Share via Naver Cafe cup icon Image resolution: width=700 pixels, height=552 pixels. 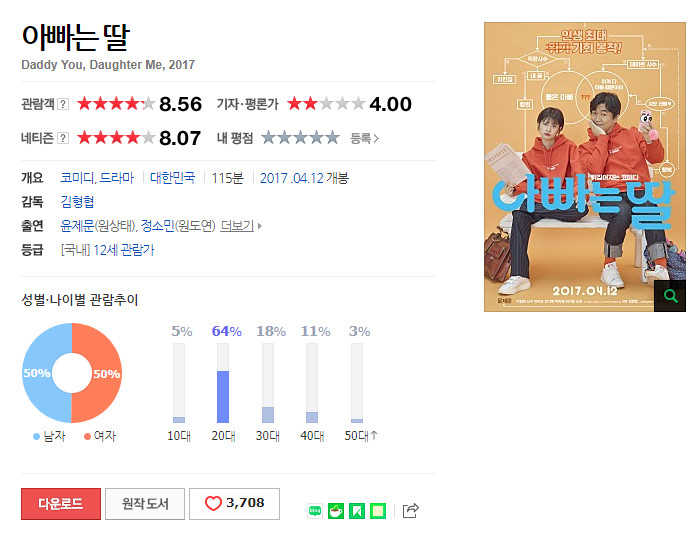coord(336,511)
